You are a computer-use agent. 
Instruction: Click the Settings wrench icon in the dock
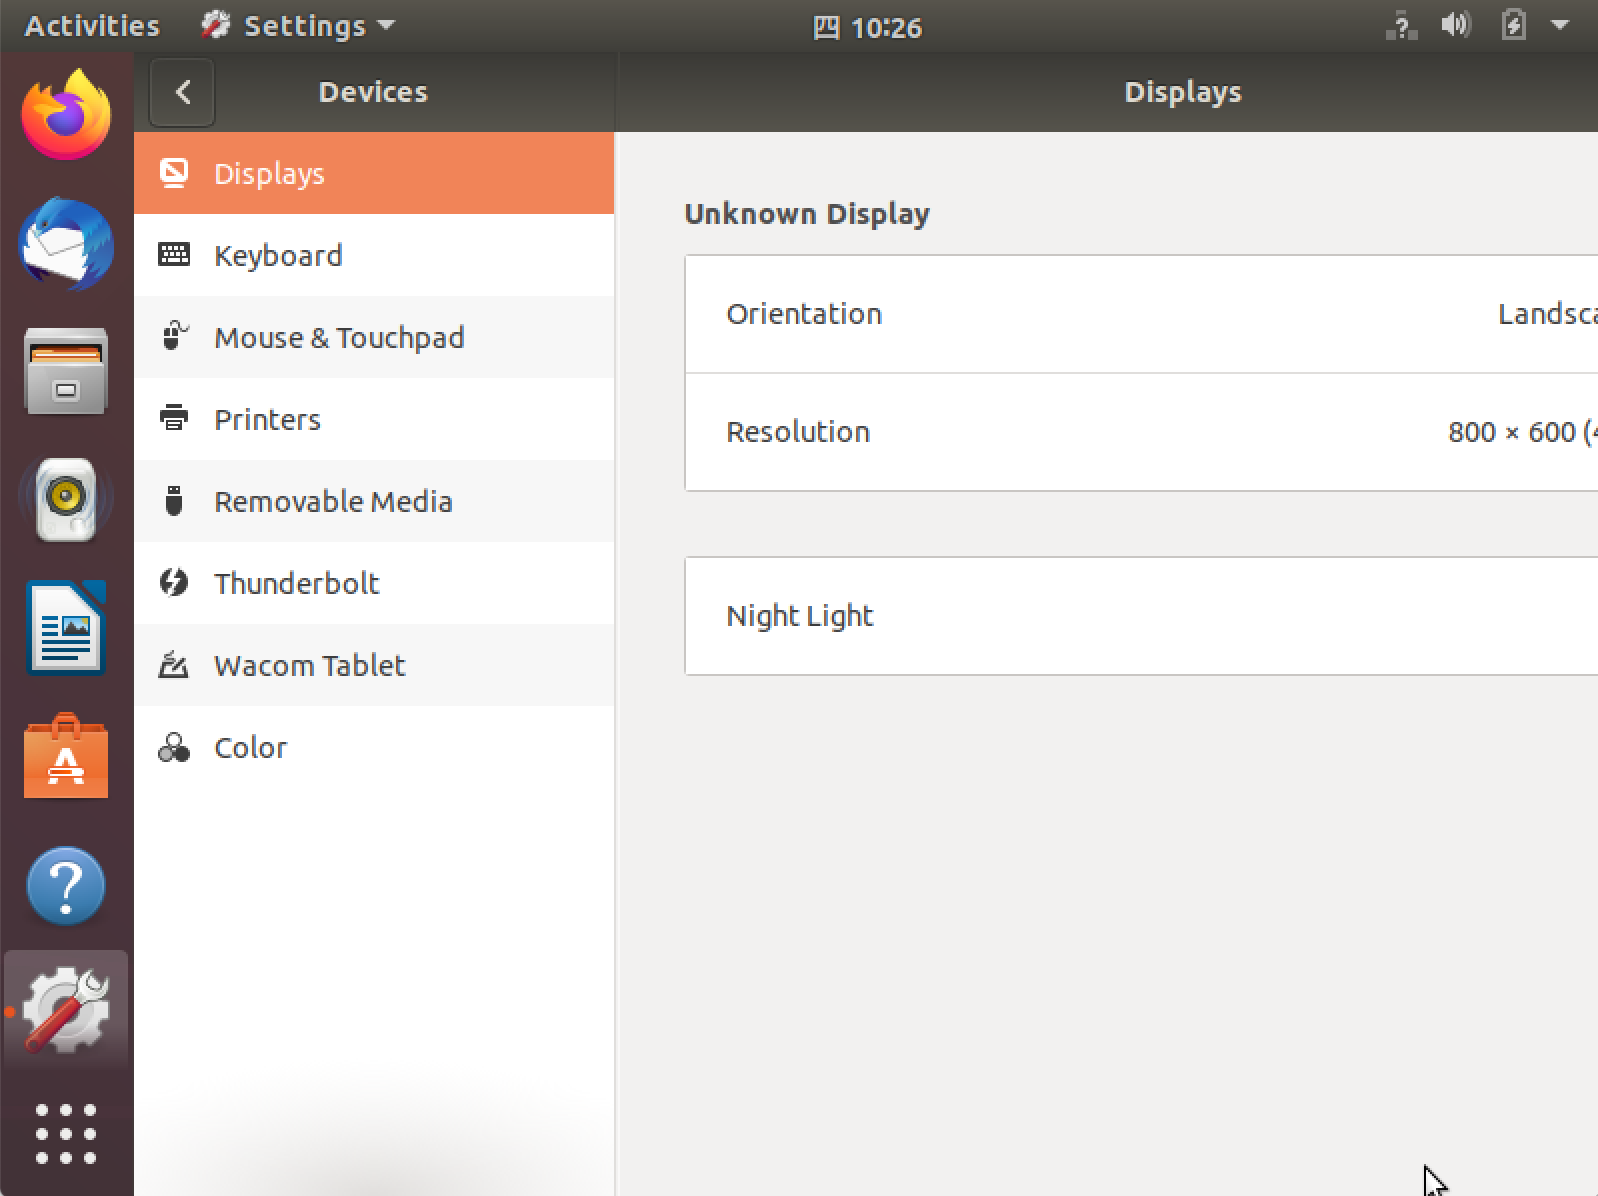[x=66, y=1010]
